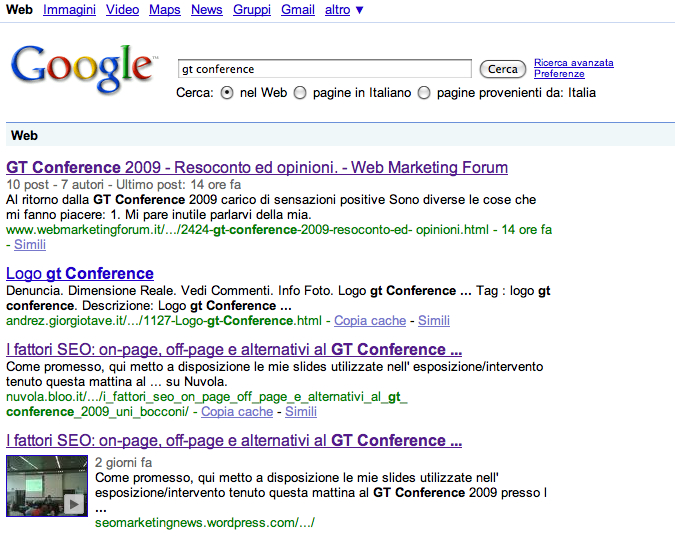This screenshot has width=675, height=541.
Task: Open Copia cache for andrez.giorgiotave.it result
Action: point(370,321)
